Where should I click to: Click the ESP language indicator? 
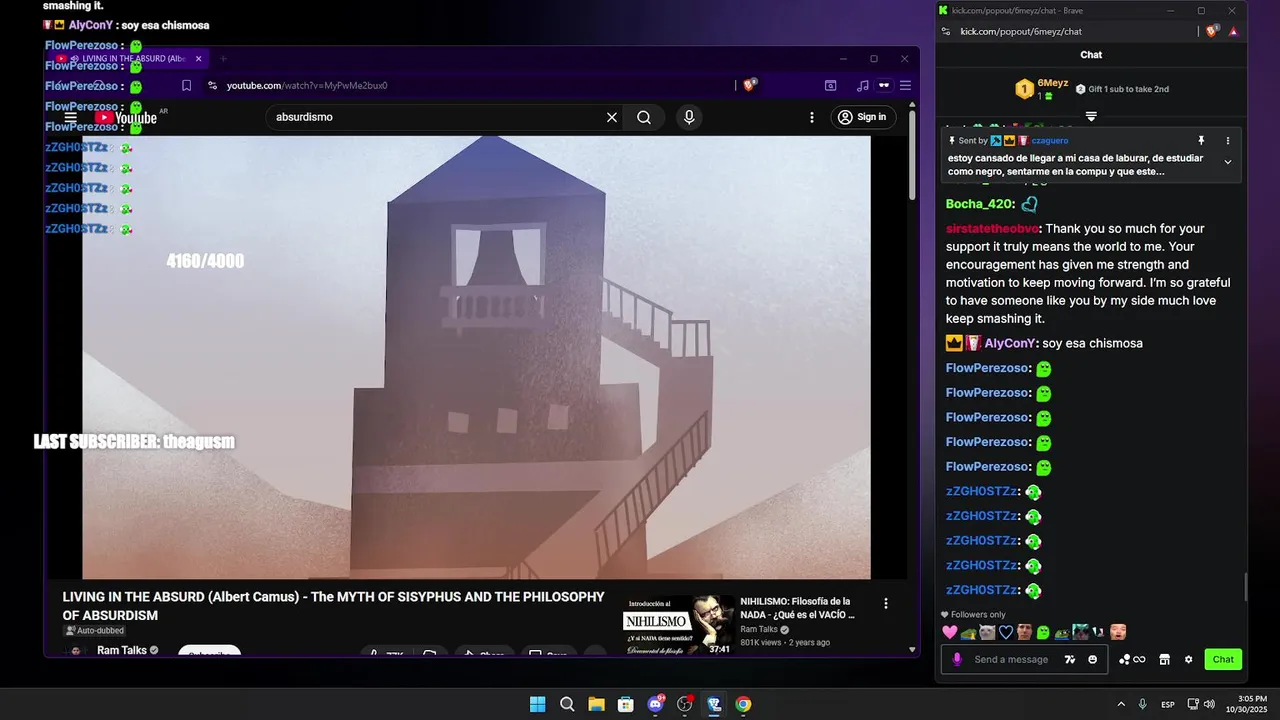(1168, 705)
